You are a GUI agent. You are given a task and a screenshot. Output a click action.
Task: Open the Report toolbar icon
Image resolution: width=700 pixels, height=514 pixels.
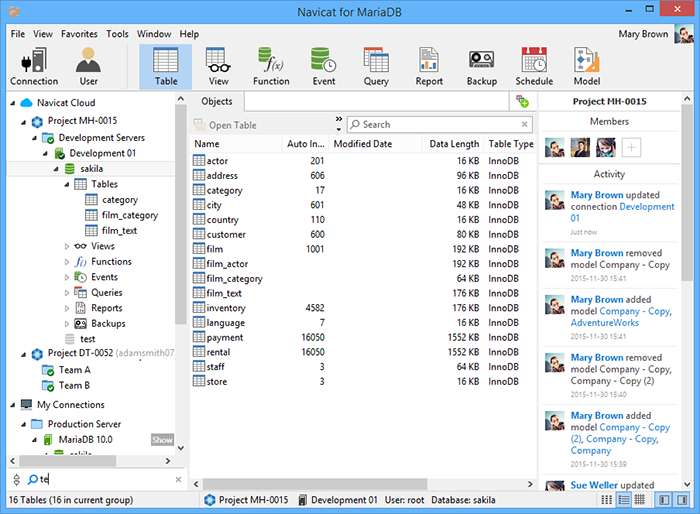click(429, 67)
